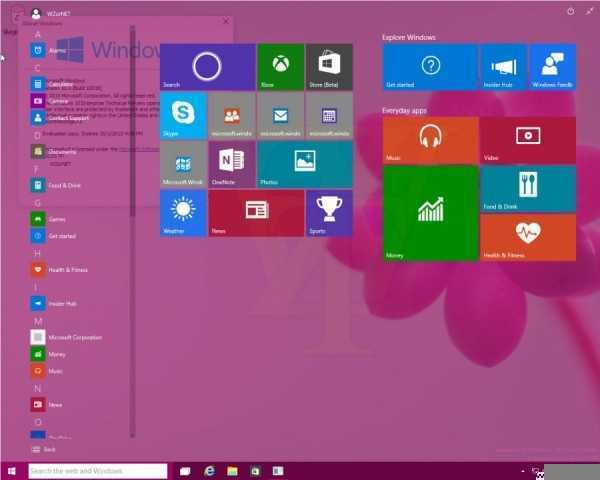Open Alarms from the app list

pyautogui.click(x=48, y=51)
